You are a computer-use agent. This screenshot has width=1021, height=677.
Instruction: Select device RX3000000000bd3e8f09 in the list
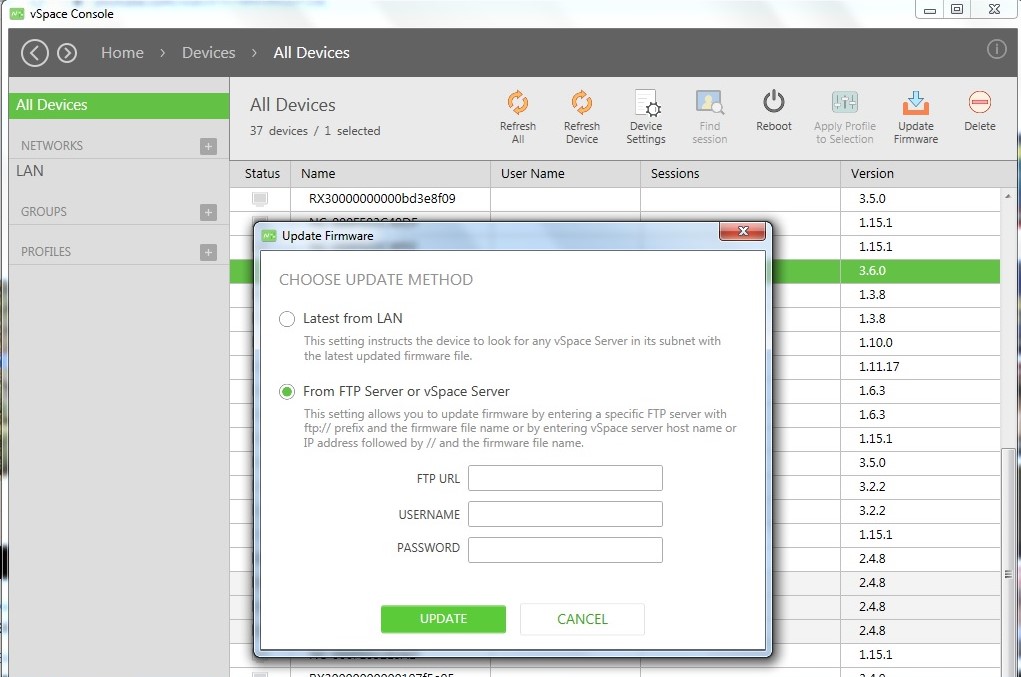coord(382,199)
